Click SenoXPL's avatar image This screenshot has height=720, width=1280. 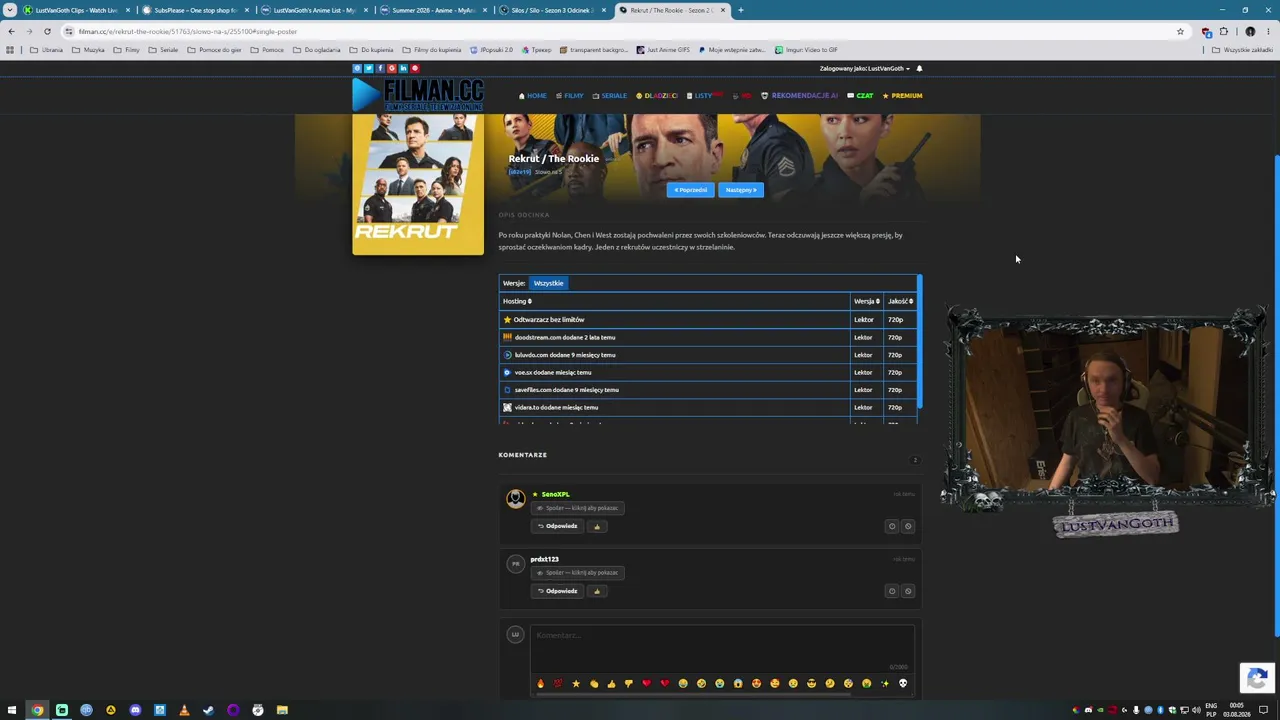point(515,498)
